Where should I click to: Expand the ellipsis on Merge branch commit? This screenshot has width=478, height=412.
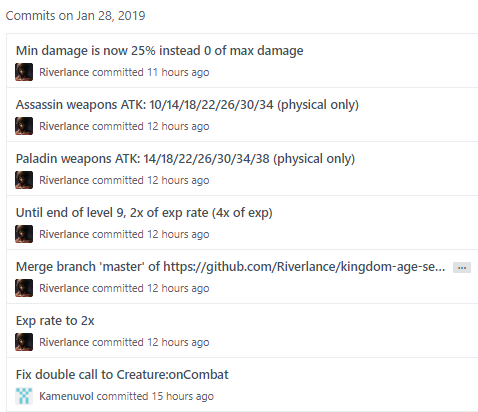coord(462,268)
